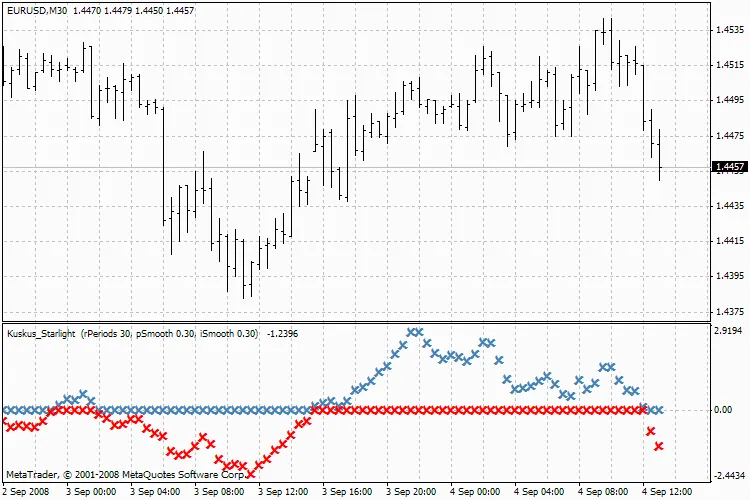Click the 2.9194 indicator scale maximum
This screenshot has width=750, height=500.
[726, 330]
